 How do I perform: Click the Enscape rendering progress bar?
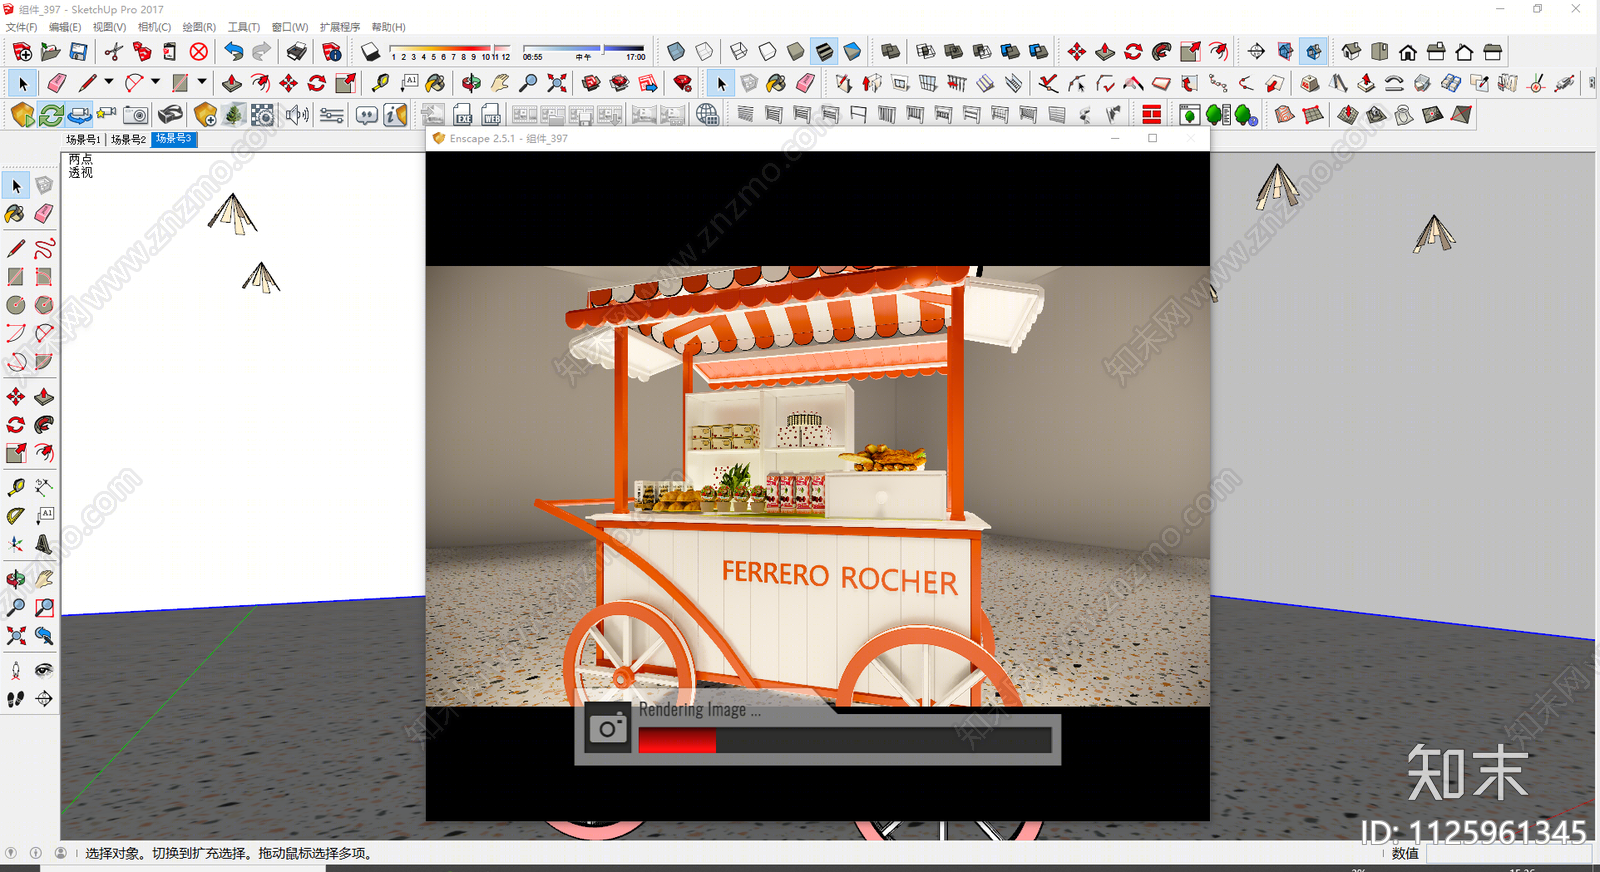click(845, 740)
